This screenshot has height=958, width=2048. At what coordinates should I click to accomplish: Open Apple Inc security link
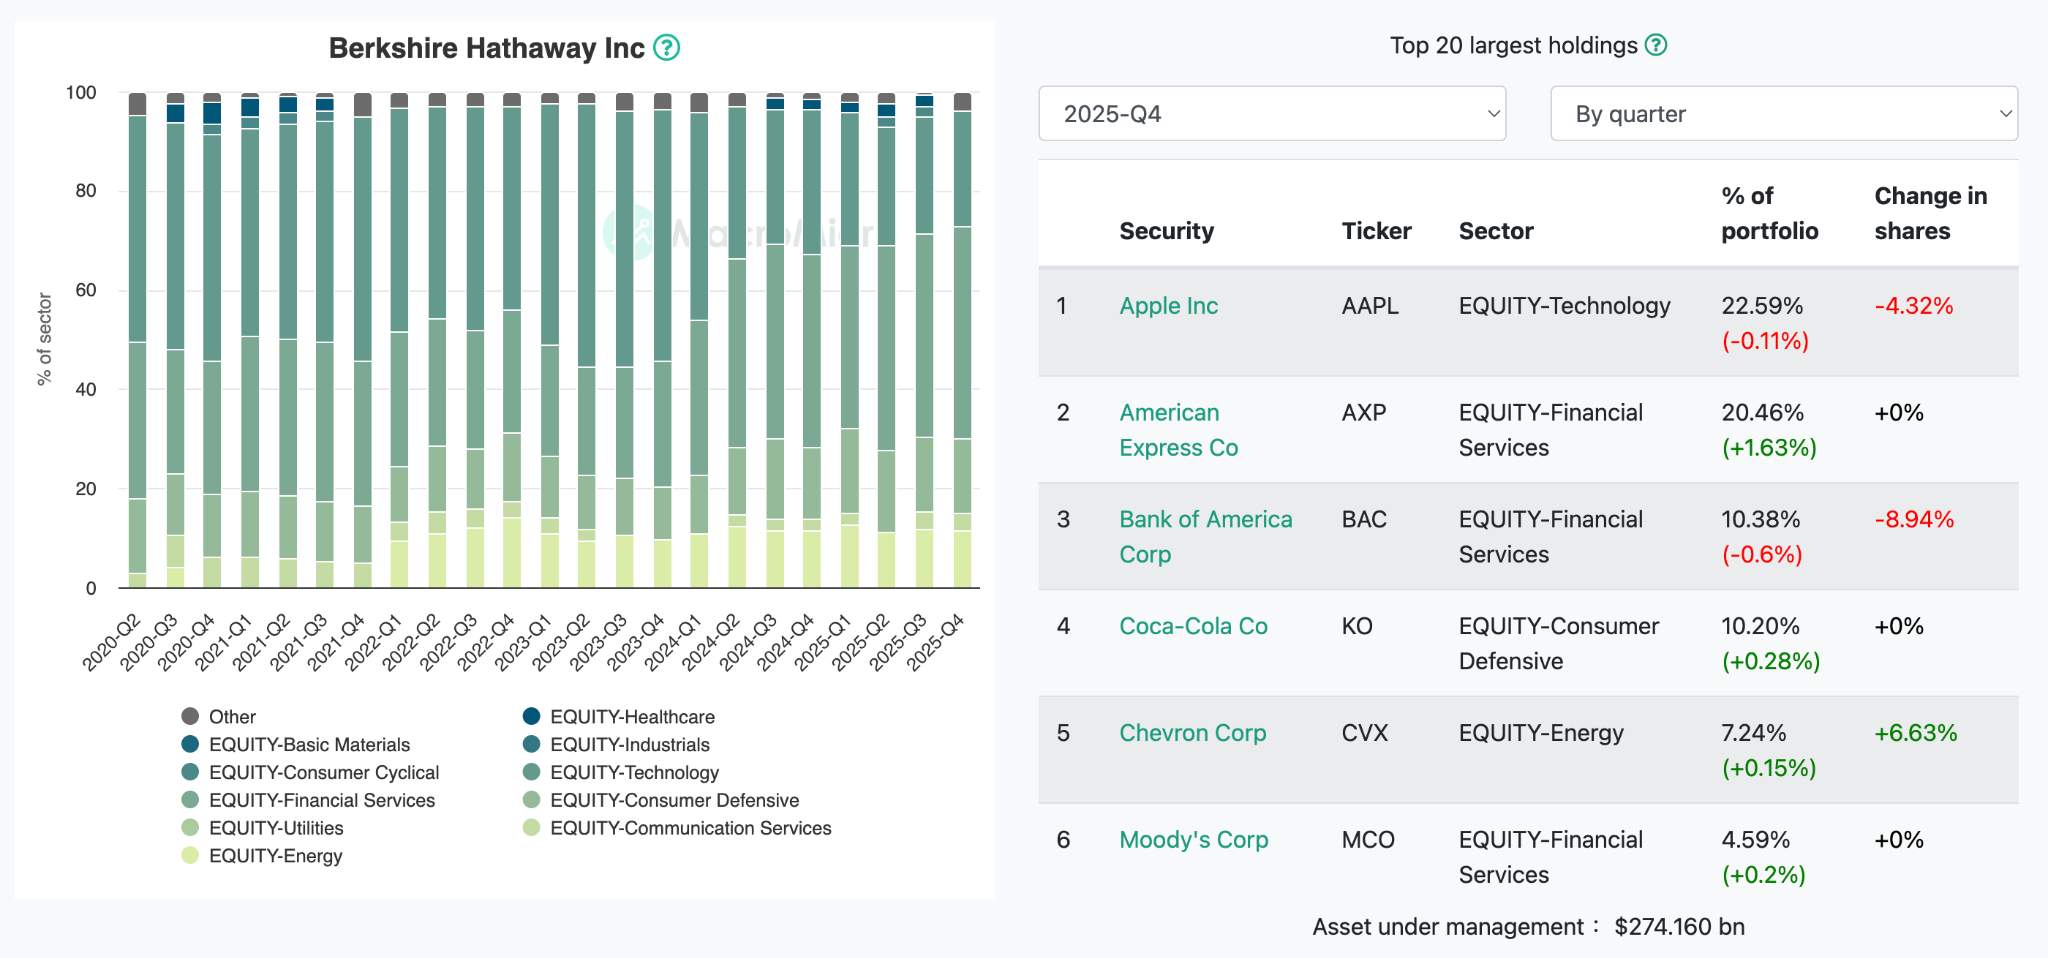coord(1168,306)
